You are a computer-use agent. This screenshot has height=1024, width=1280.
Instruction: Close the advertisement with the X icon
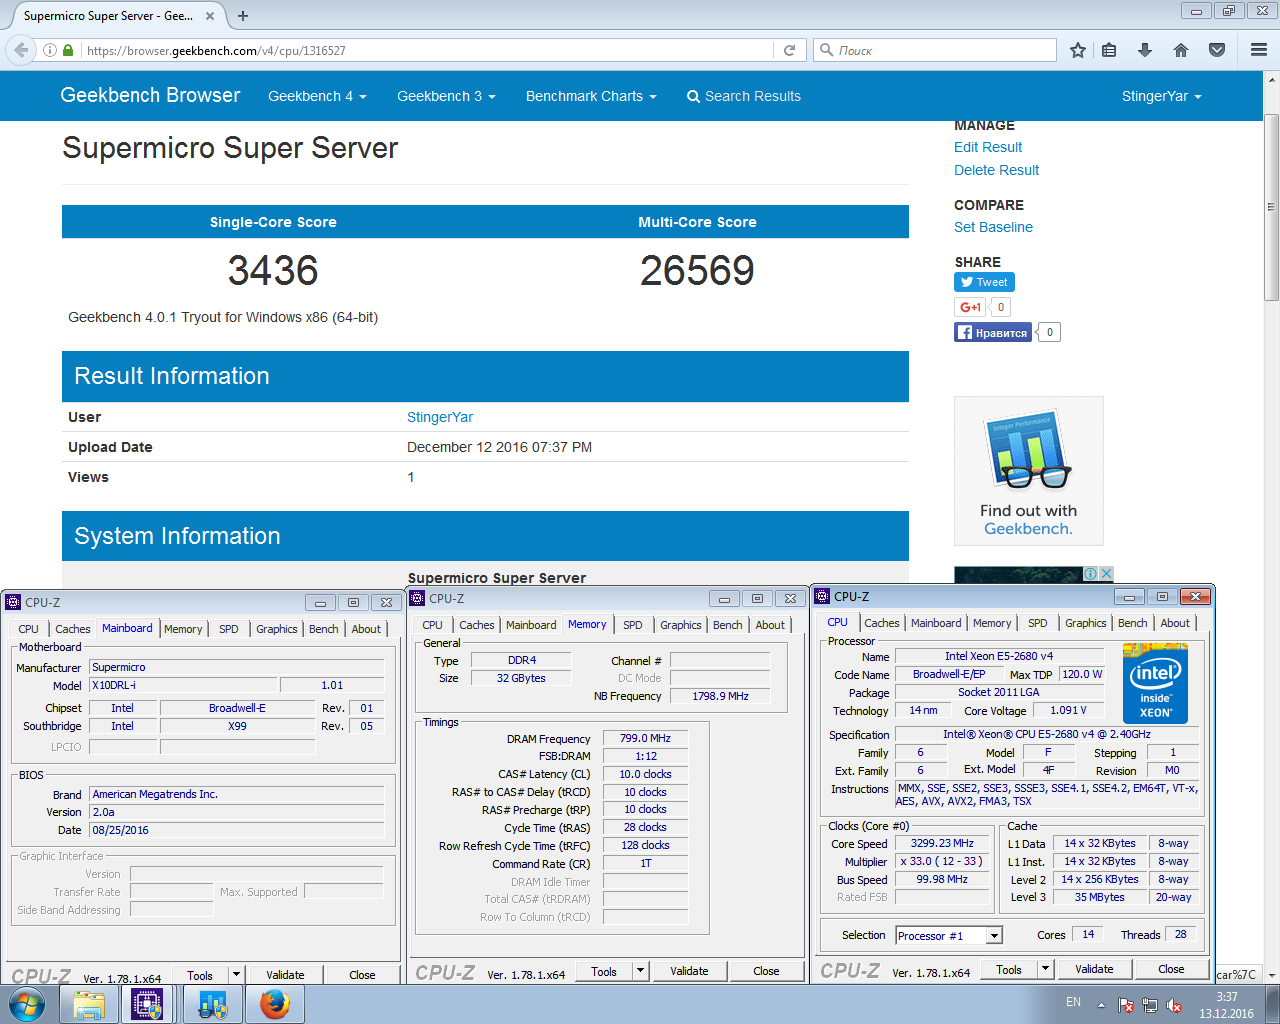pyautogui.click(x=1106, y=573)
